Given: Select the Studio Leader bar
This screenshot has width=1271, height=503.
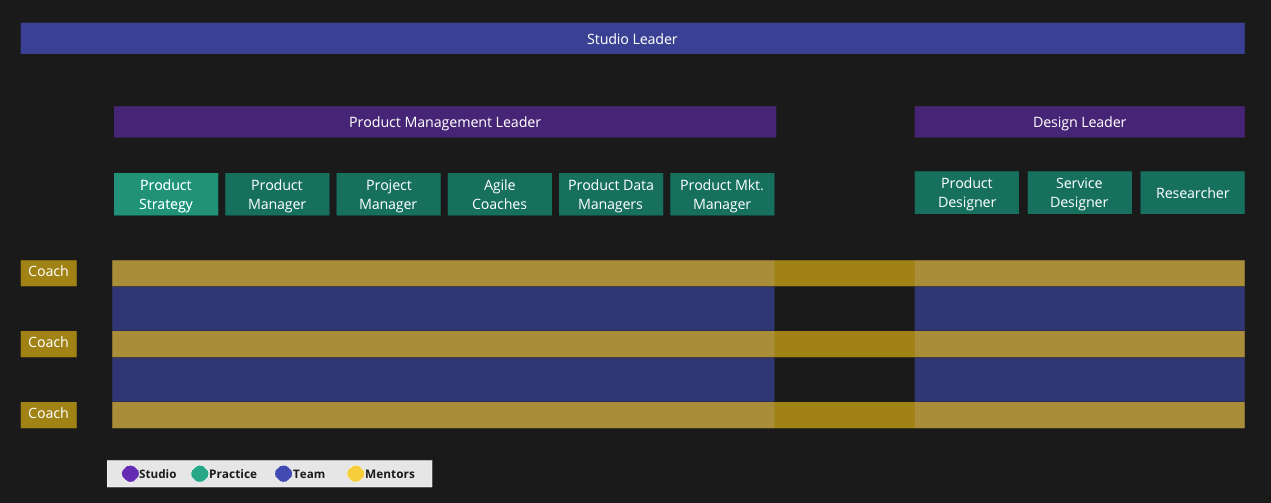Looking at the screenshot, I should [632, 39].
